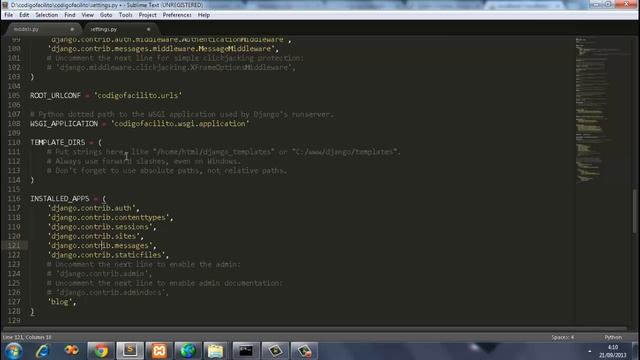Open the screen recorder taskbar icon without red dot
Image resolution: width=640 pixels, height=360 pixels.
[275, 351]
